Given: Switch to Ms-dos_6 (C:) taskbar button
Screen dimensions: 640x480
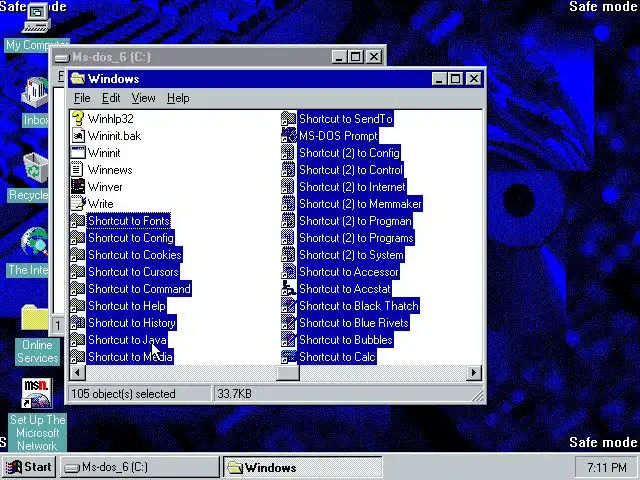Looking at the screenshot, I should (x=140, y=467).
